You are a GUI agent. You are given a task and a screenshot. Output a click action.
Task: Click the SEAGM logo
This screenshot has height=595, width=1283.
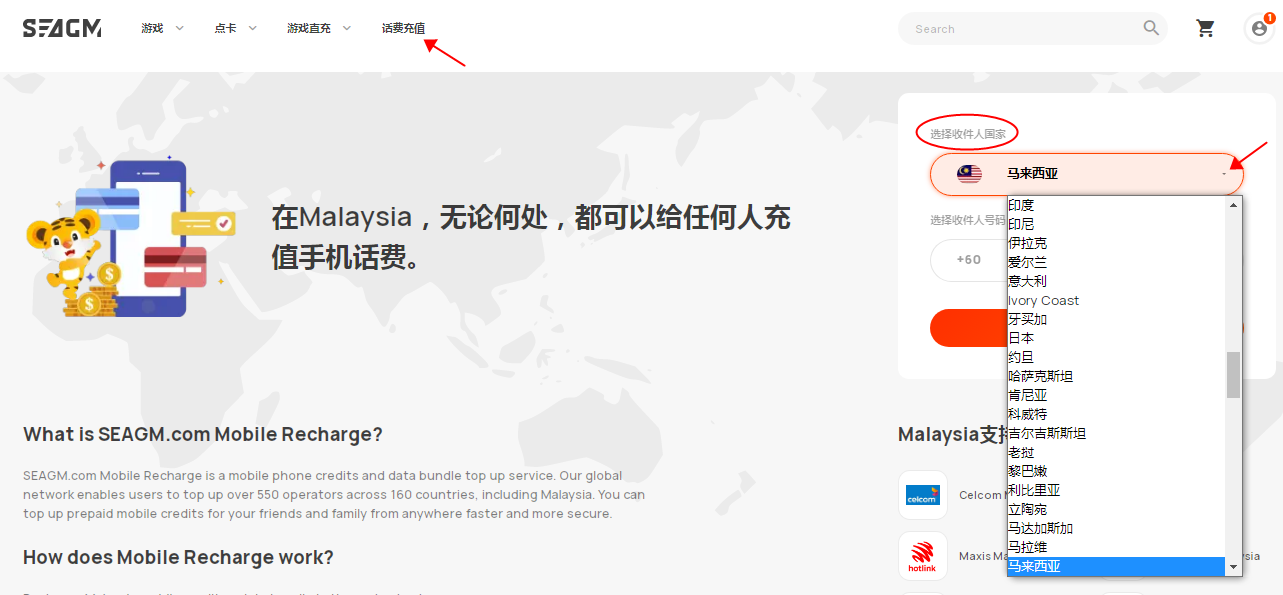[x=62, y=28]
